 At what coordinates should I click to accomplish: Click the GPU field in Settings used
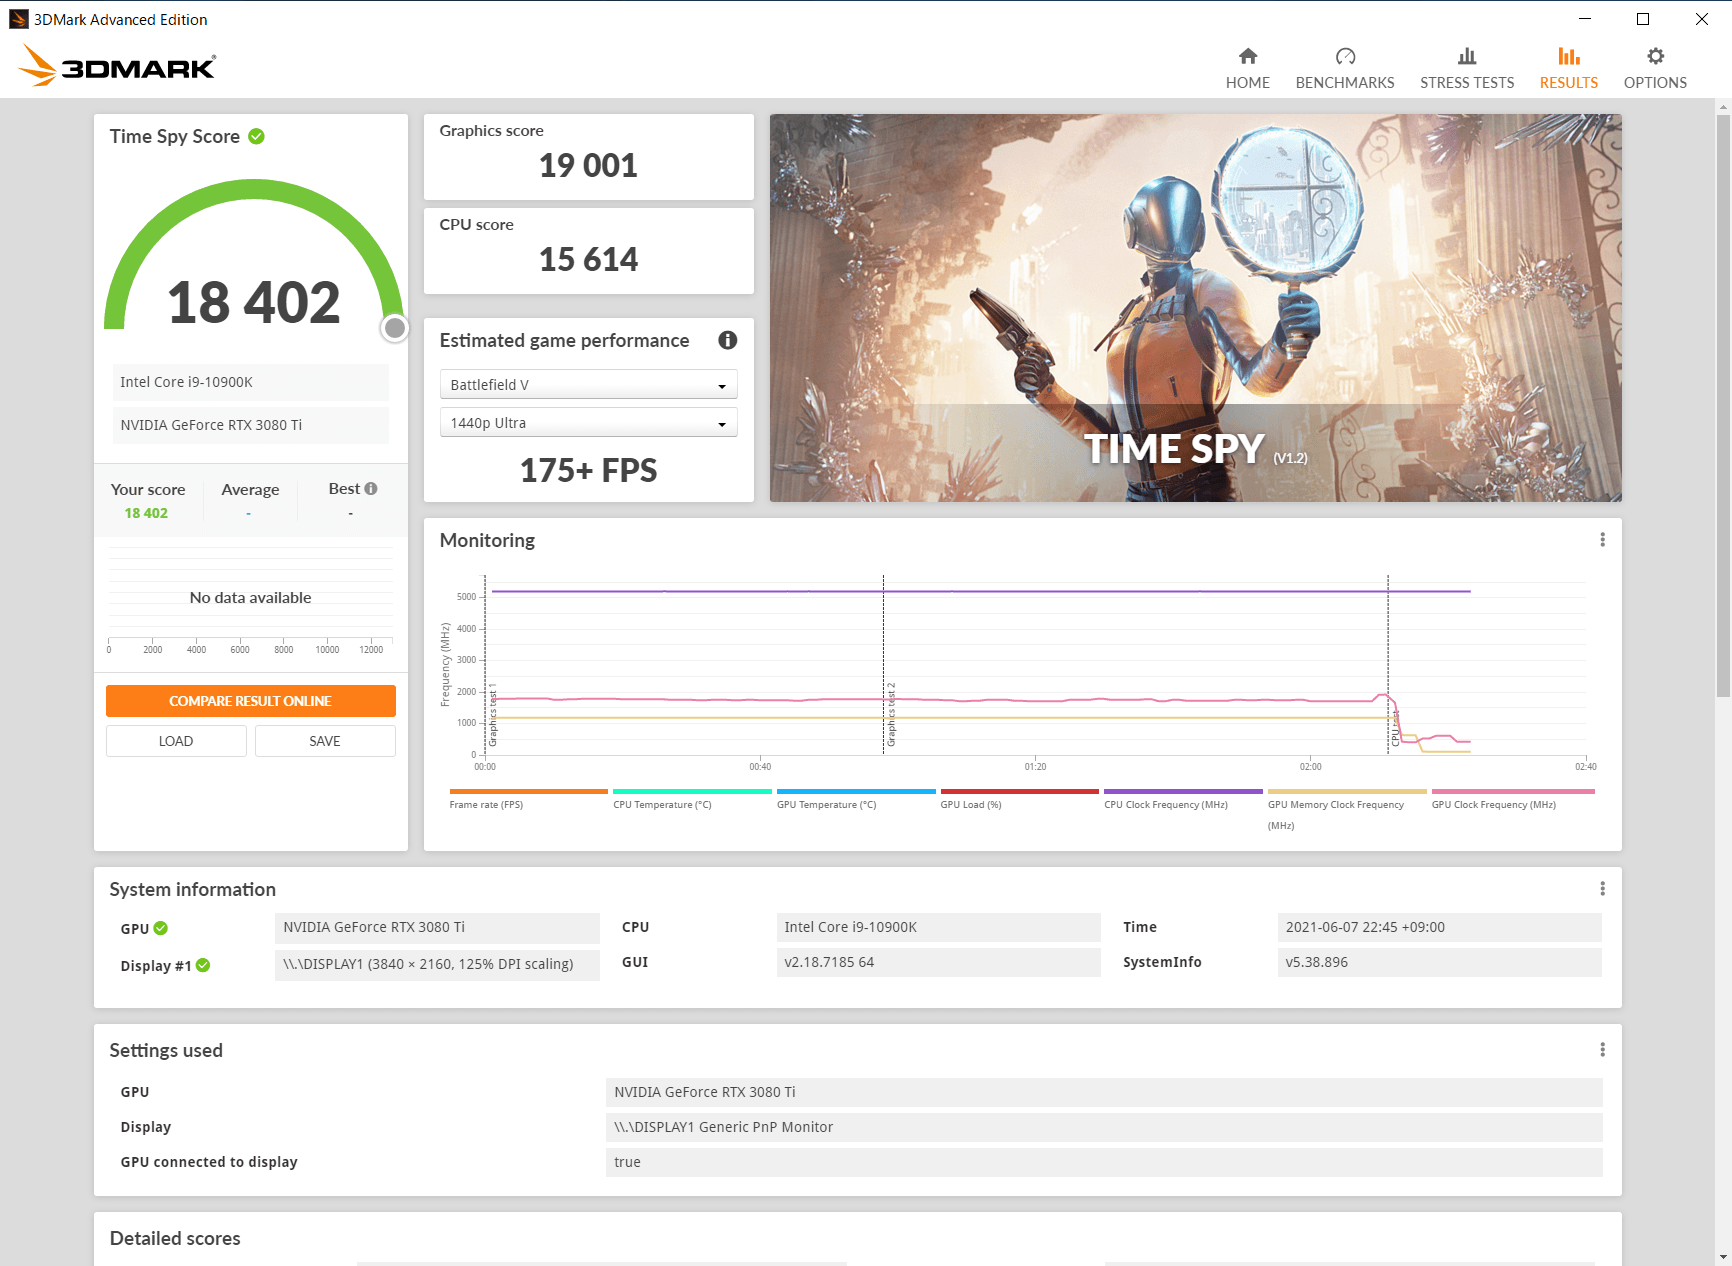pos(1104,1092)
